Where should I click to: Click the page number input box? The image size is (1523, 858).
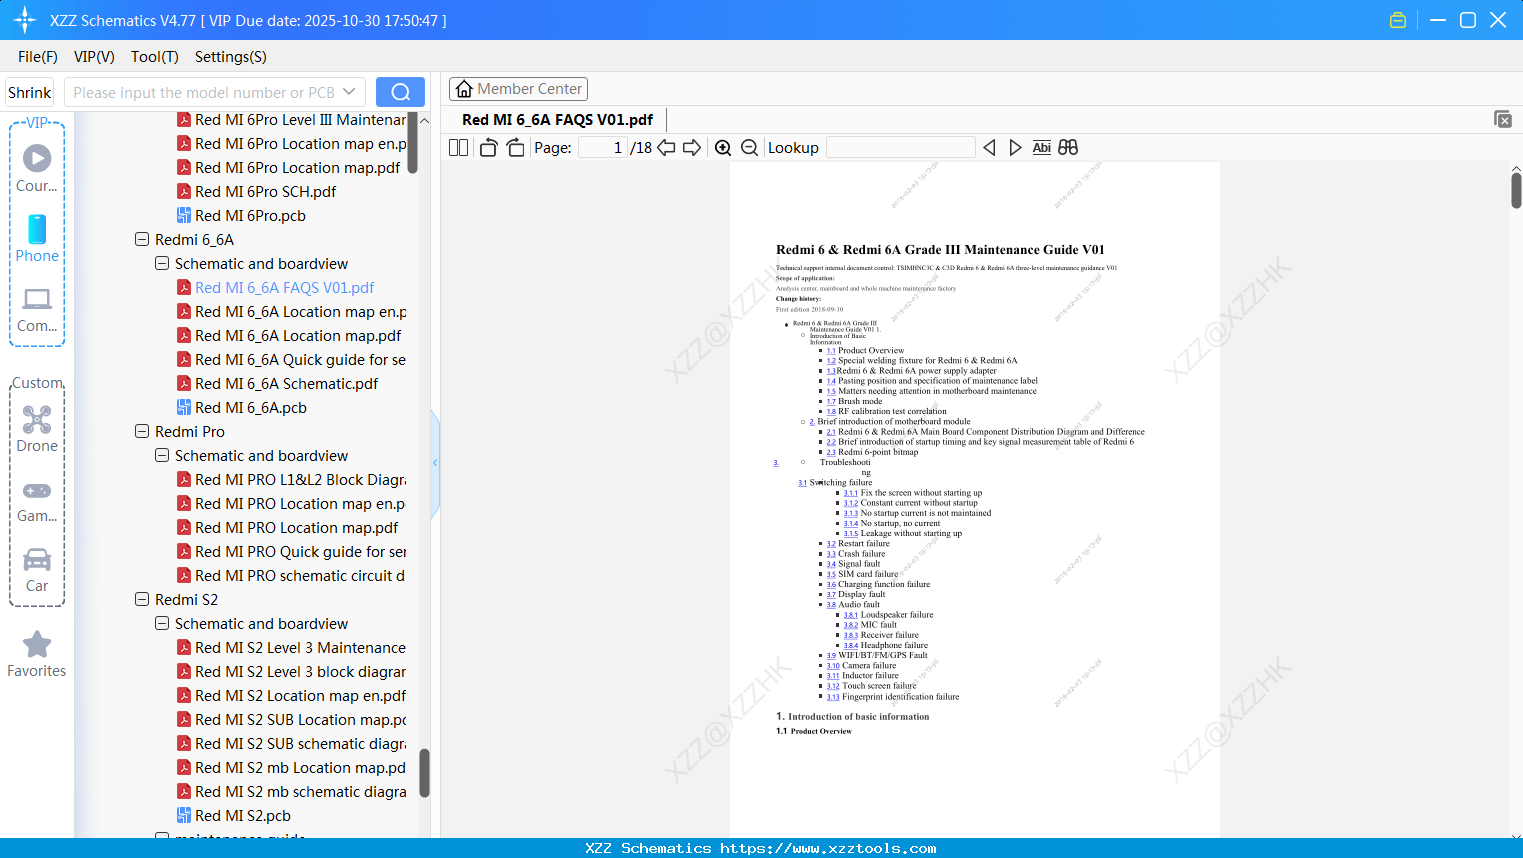(x=603, y=148)
